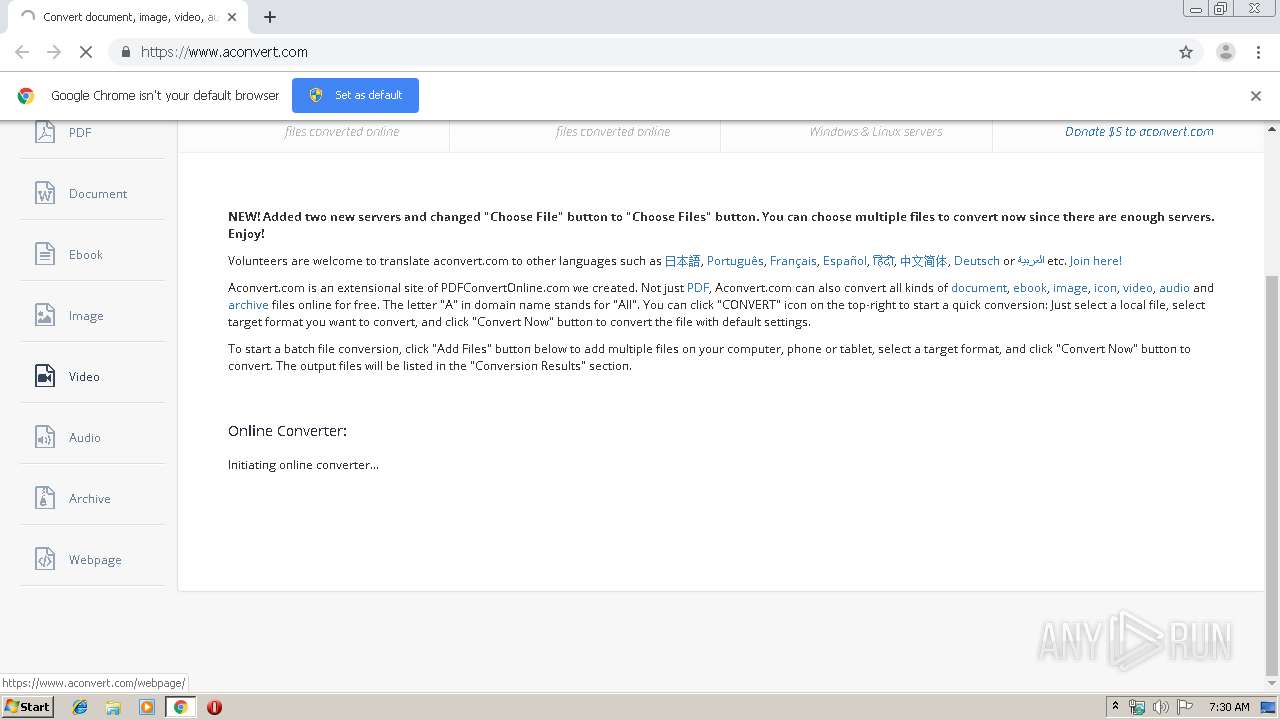This screenshot has height=720, width=1280.
Task: Select the Video sidebar menu label
Action: (84, 377)
